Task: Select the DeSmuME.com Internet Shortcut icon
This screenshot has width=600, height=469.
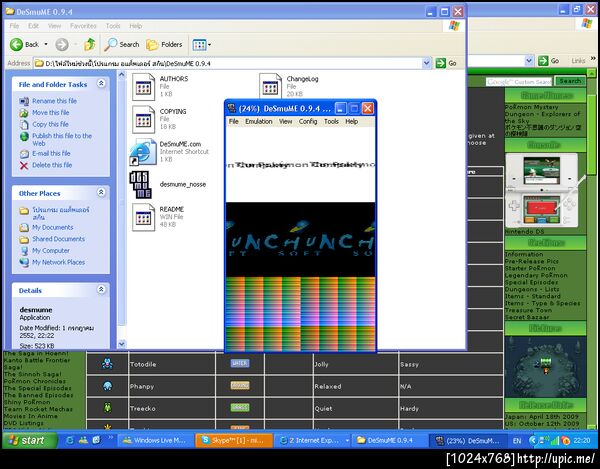Action: 143,152
